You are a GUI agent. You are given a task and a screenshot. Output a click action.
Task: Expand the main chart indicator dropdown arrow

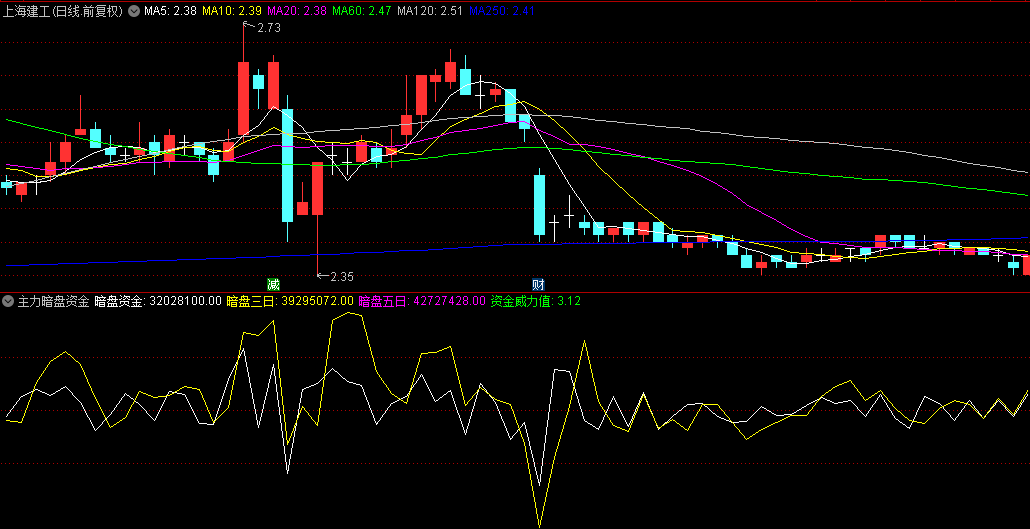(x=133, y=11)
